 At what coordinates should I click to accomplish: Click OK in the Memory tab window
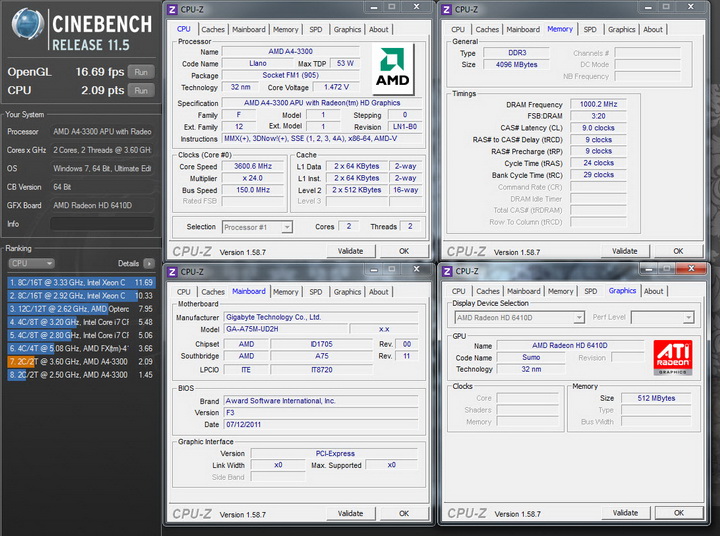[678, 251]
